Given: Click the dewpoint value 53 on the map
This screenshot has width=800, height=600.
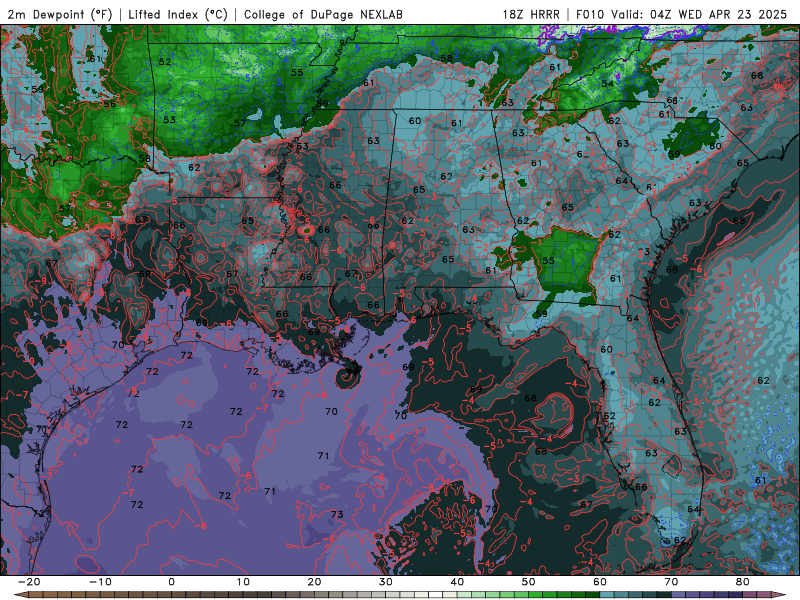Looking at the screenshot, I should coord(169,120).
